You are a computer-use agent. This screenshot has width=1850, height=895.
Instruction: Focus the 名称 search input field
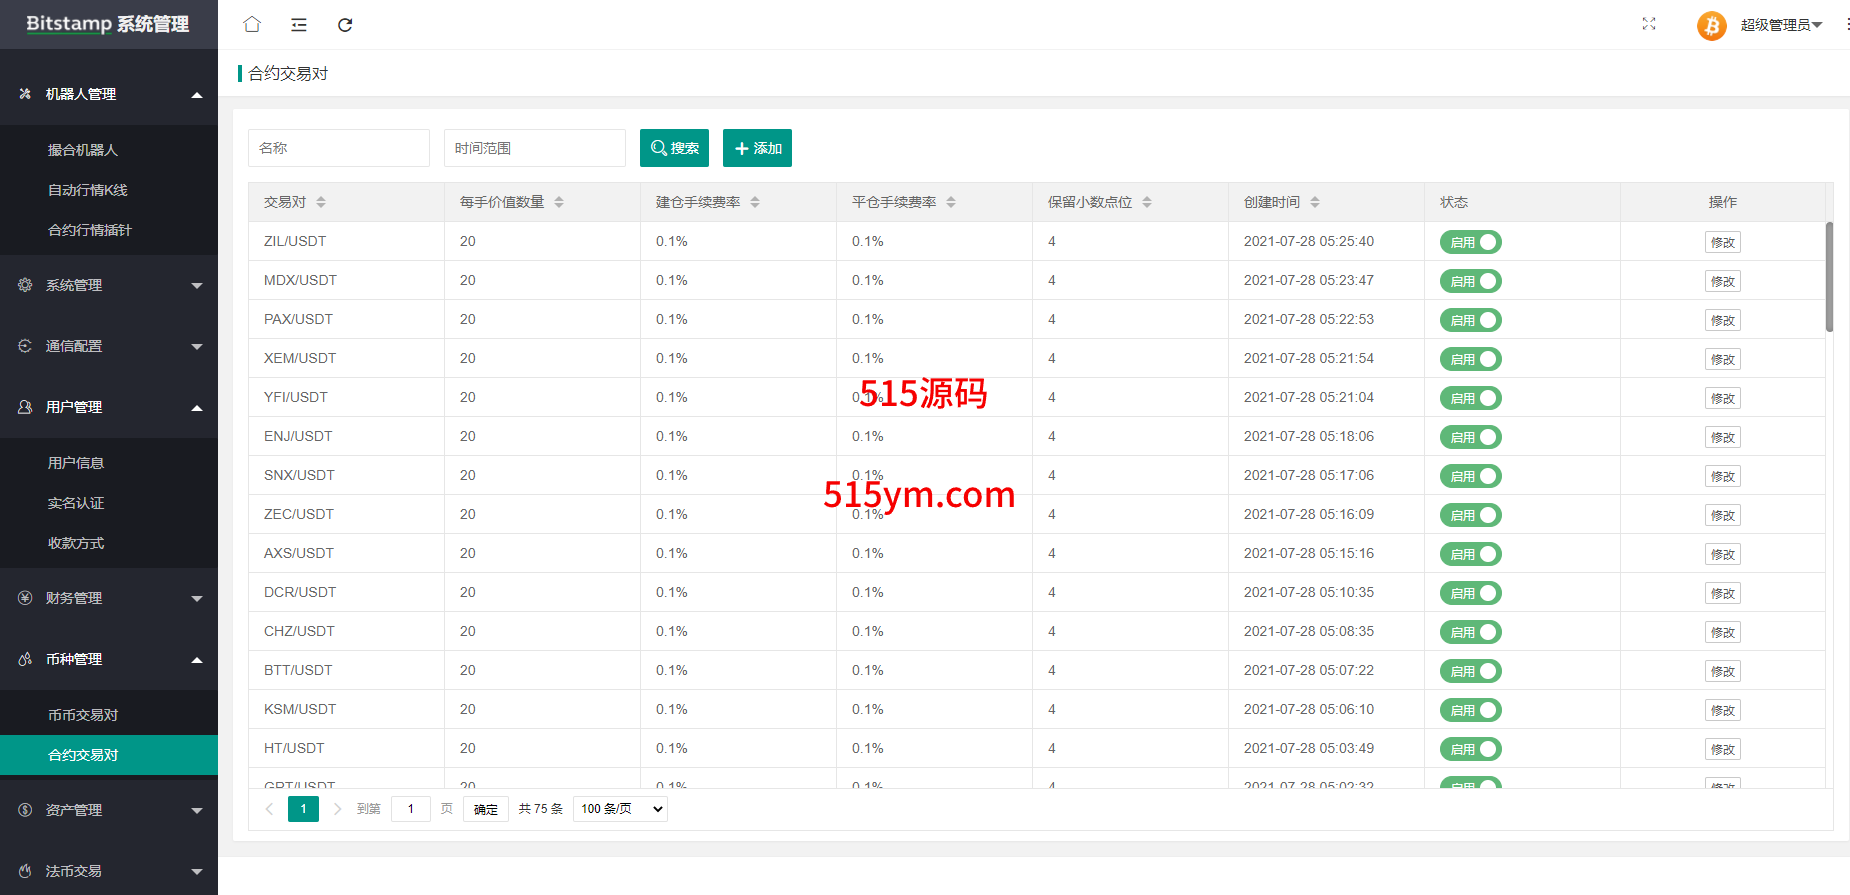(x=339, y=148)
